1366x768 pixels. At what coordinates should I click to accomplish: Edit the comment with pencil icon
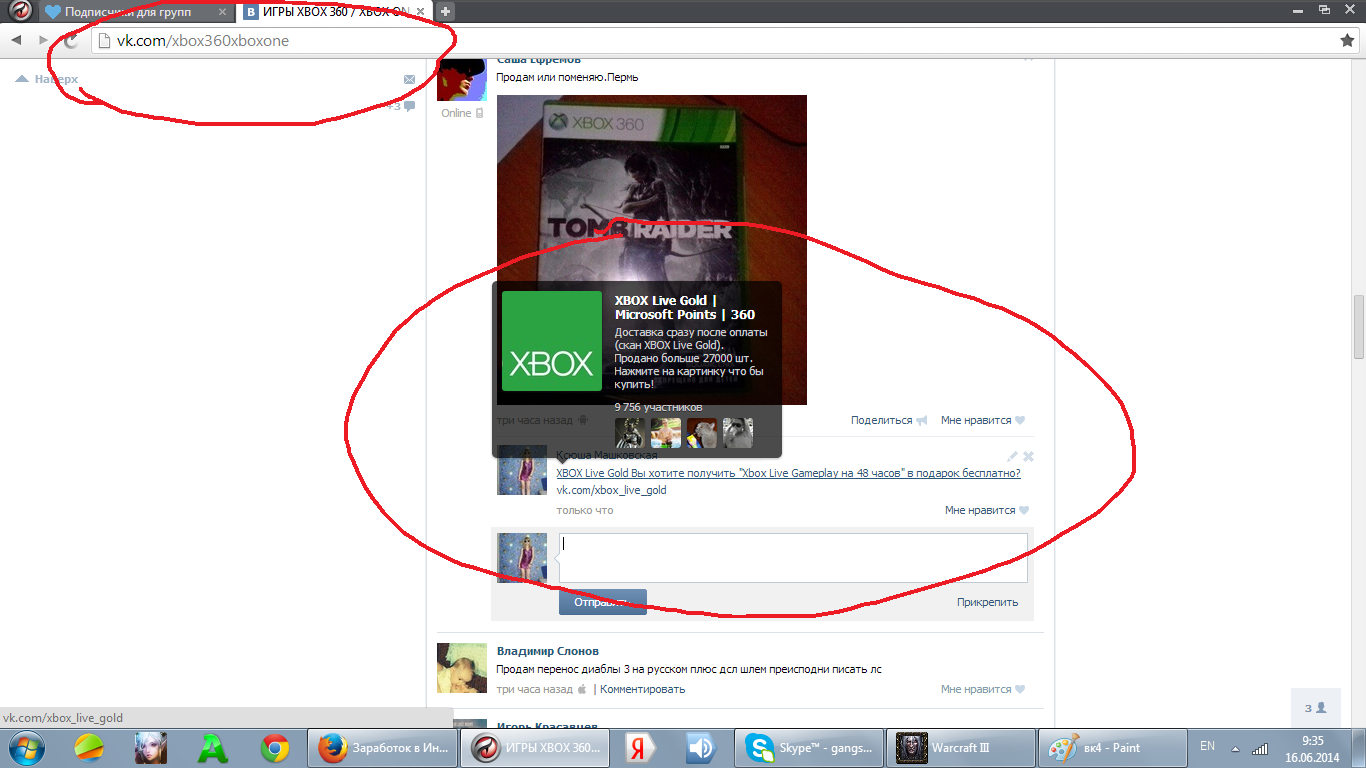click(1012, 456)
